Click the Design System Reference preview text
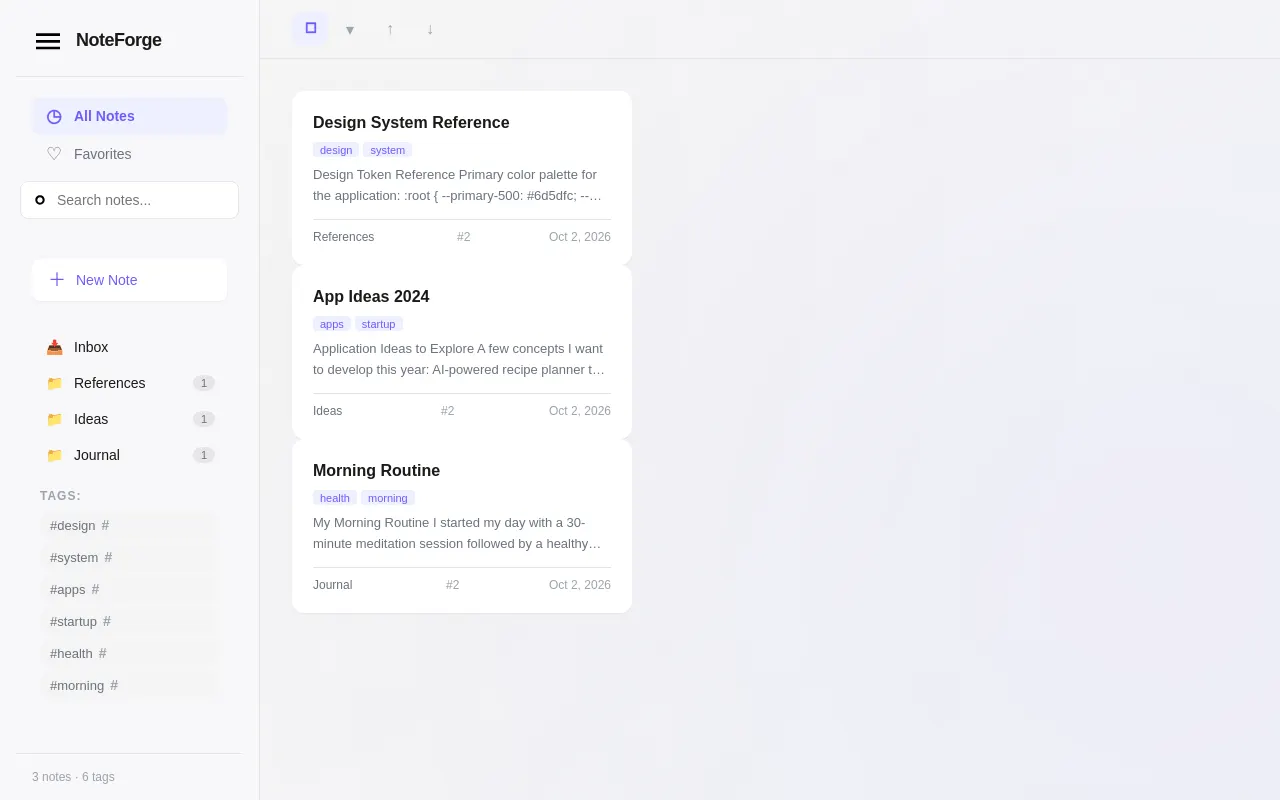This screenshot has height=800, width=1280. click(459, 185)
